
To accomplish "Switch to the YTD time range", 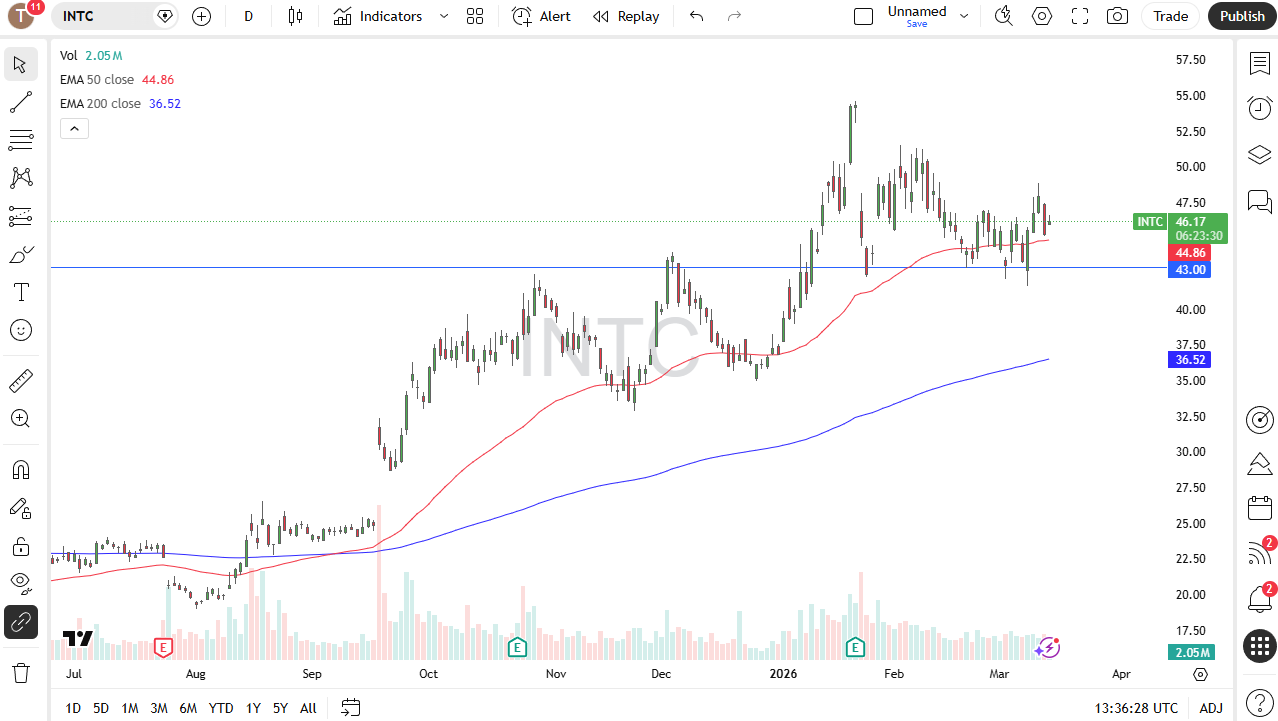I will (x=221, y=708).
